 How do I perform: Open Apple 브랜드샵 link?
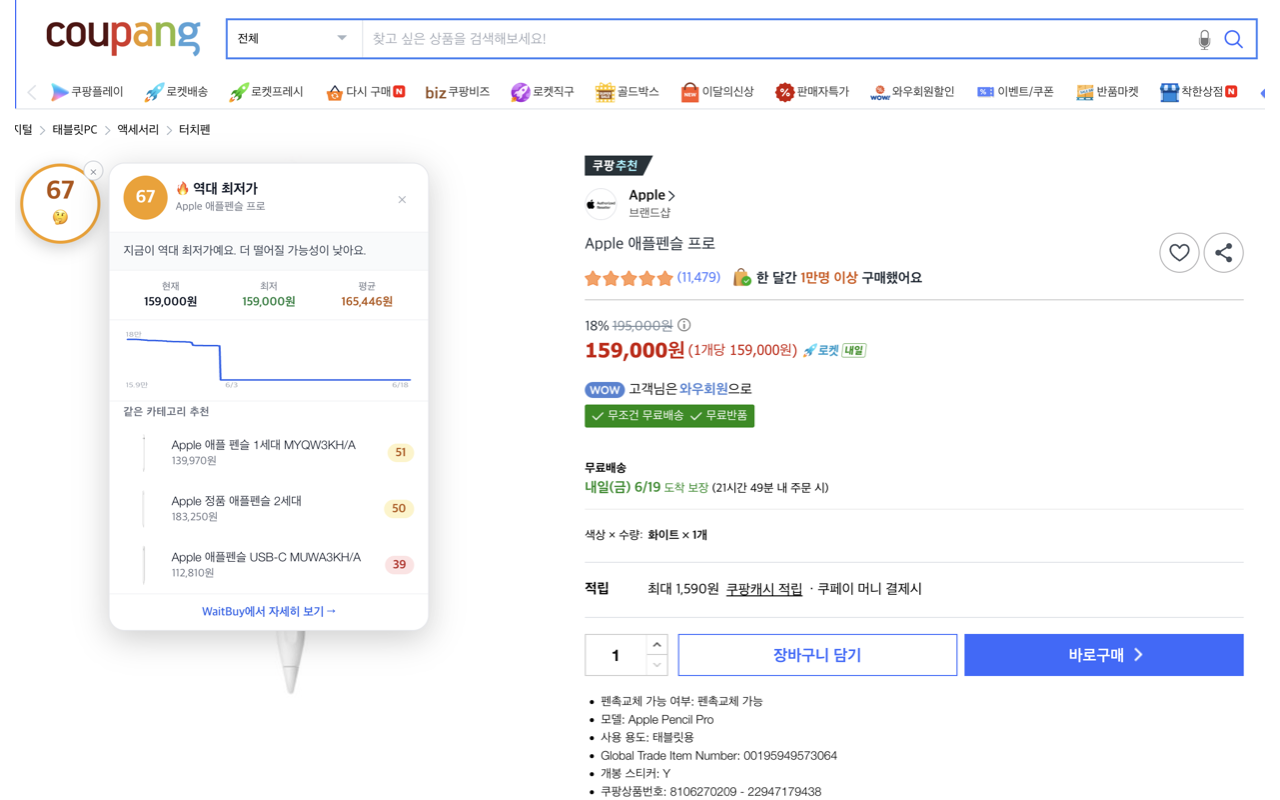(x=651, y=203)
